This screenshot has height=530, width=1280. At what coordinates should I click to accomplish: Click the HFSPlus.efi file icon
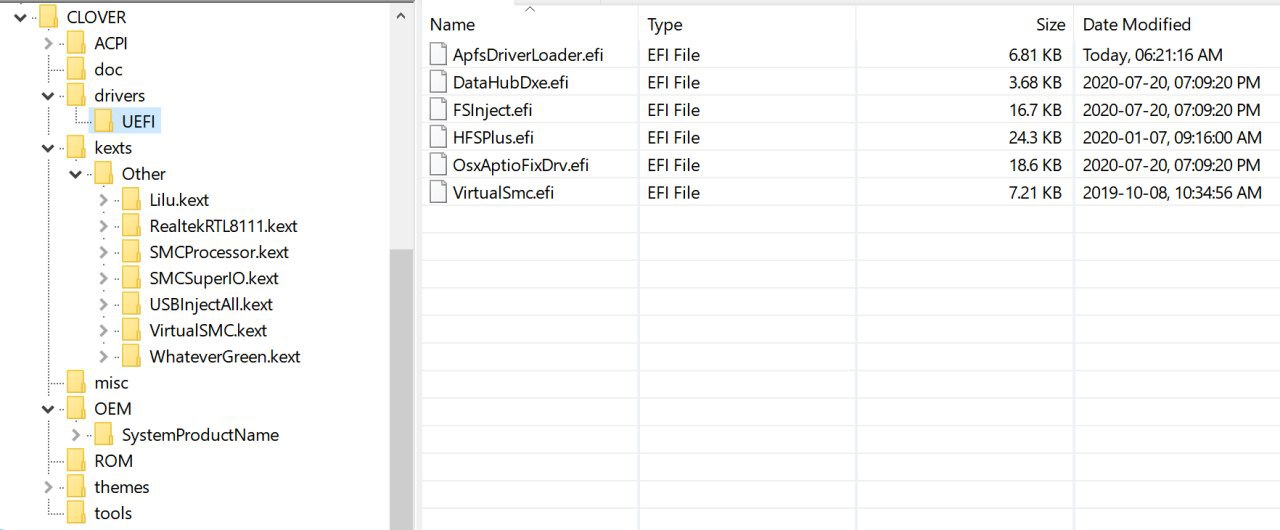(438, 137)
